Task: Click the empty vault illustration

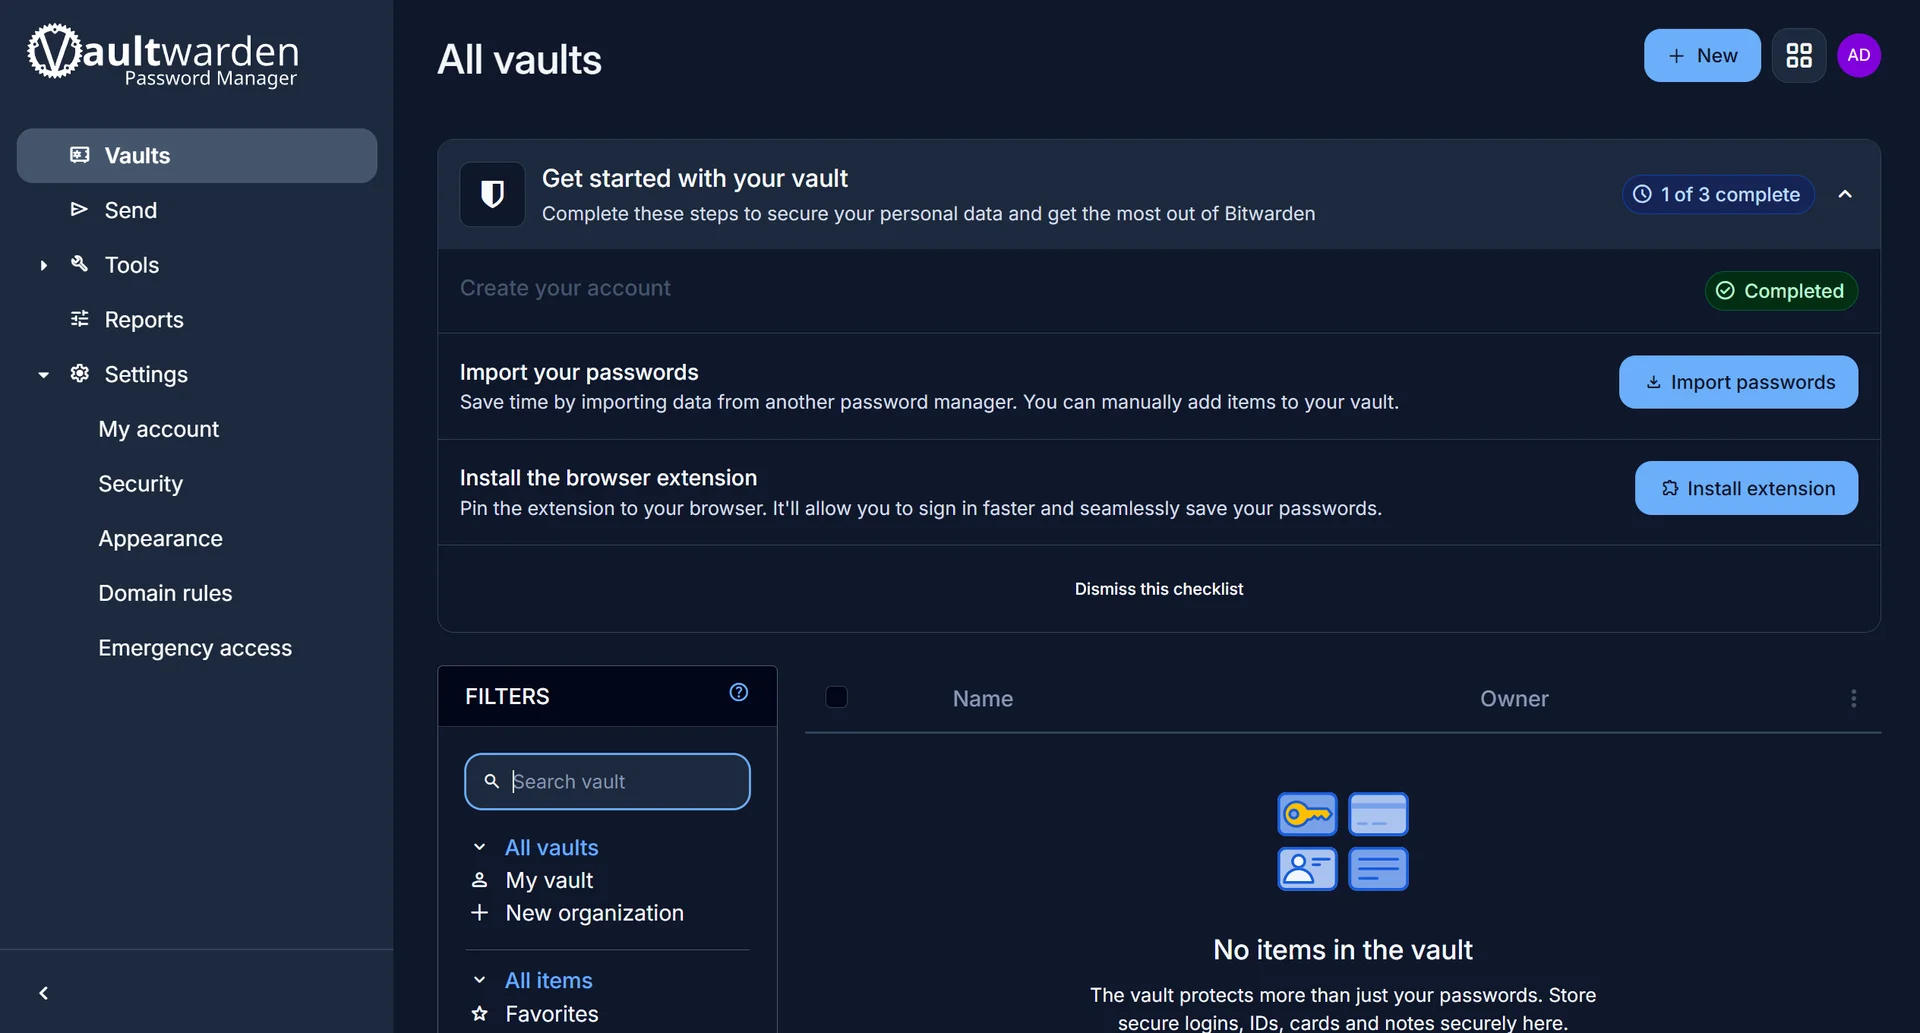Action: [1343, 841]
